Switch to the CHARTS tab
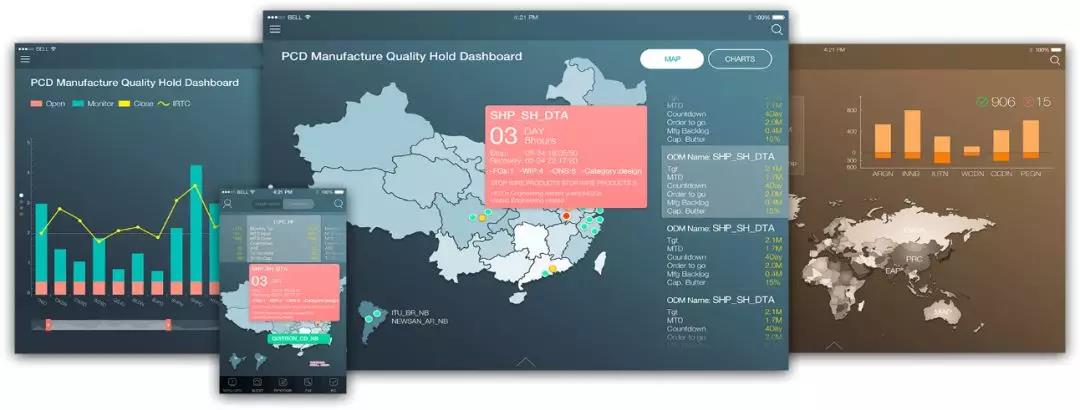 pos(740,59)
